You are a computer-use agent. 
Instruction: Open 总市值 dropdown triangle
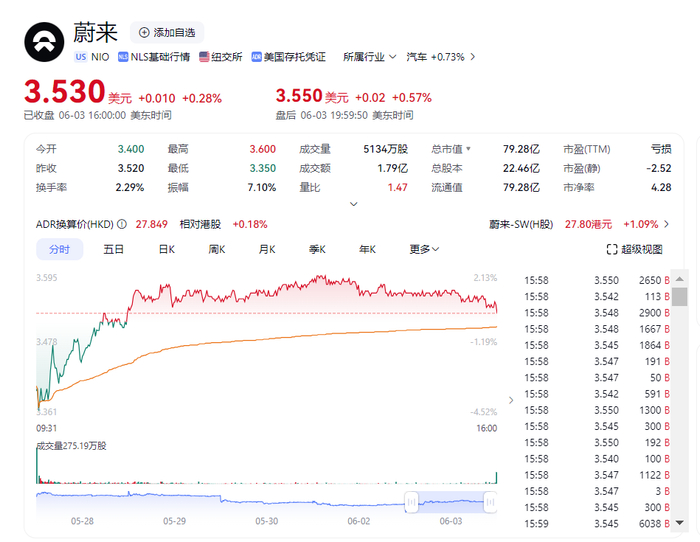[x=468, y=149]
